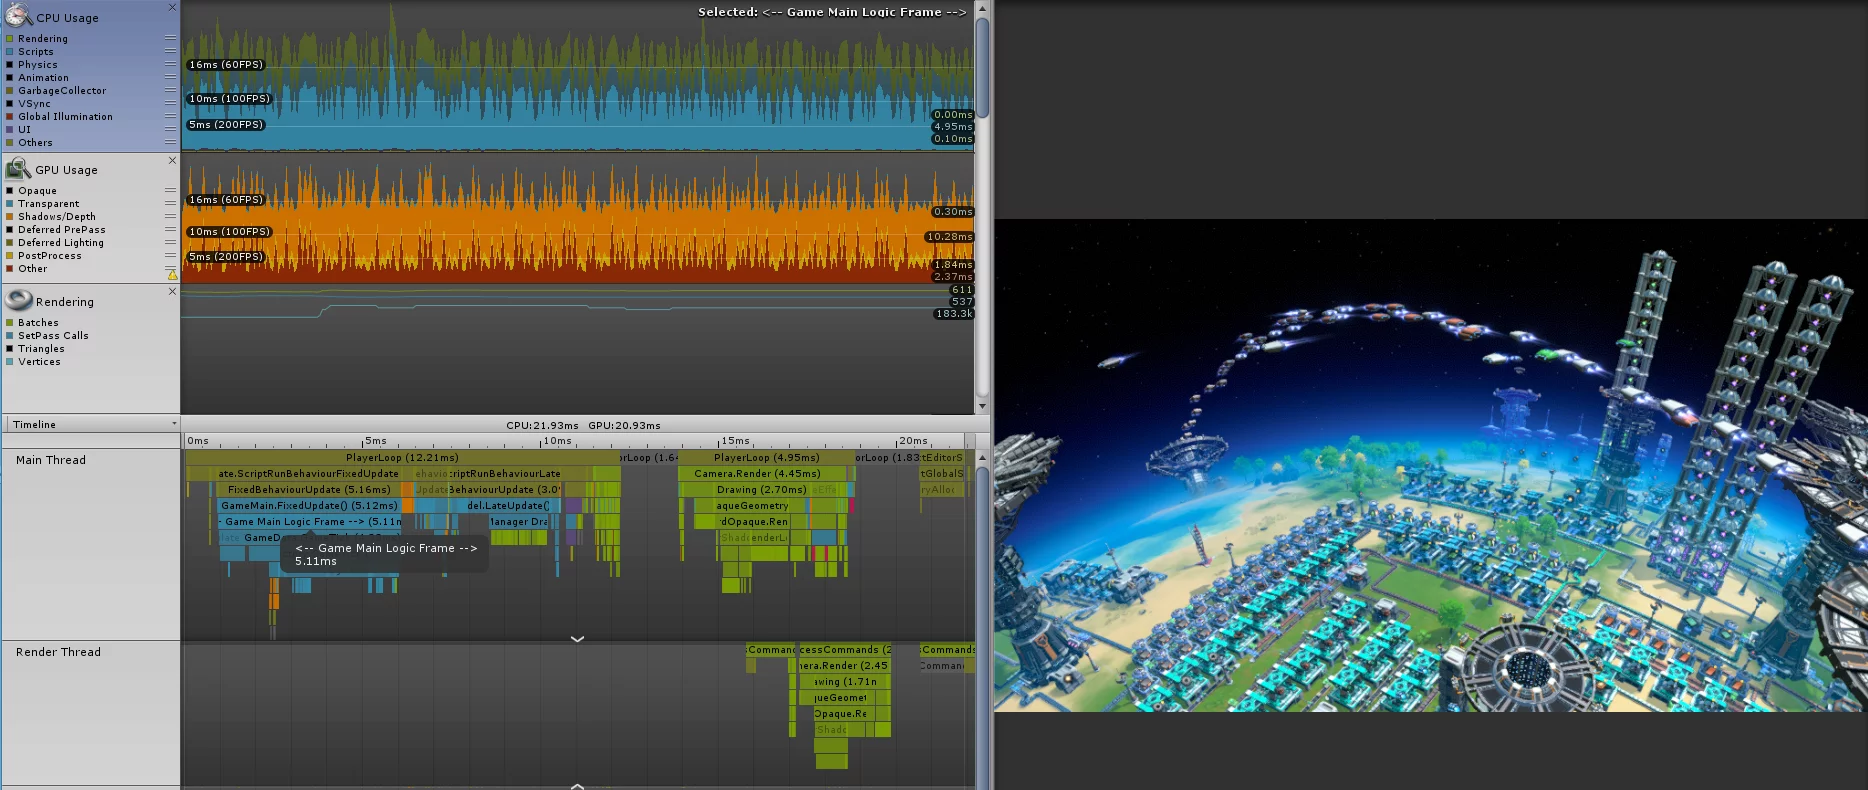Click the charts vertical scrollbar thumb
1868x790 pixels.
982,67
